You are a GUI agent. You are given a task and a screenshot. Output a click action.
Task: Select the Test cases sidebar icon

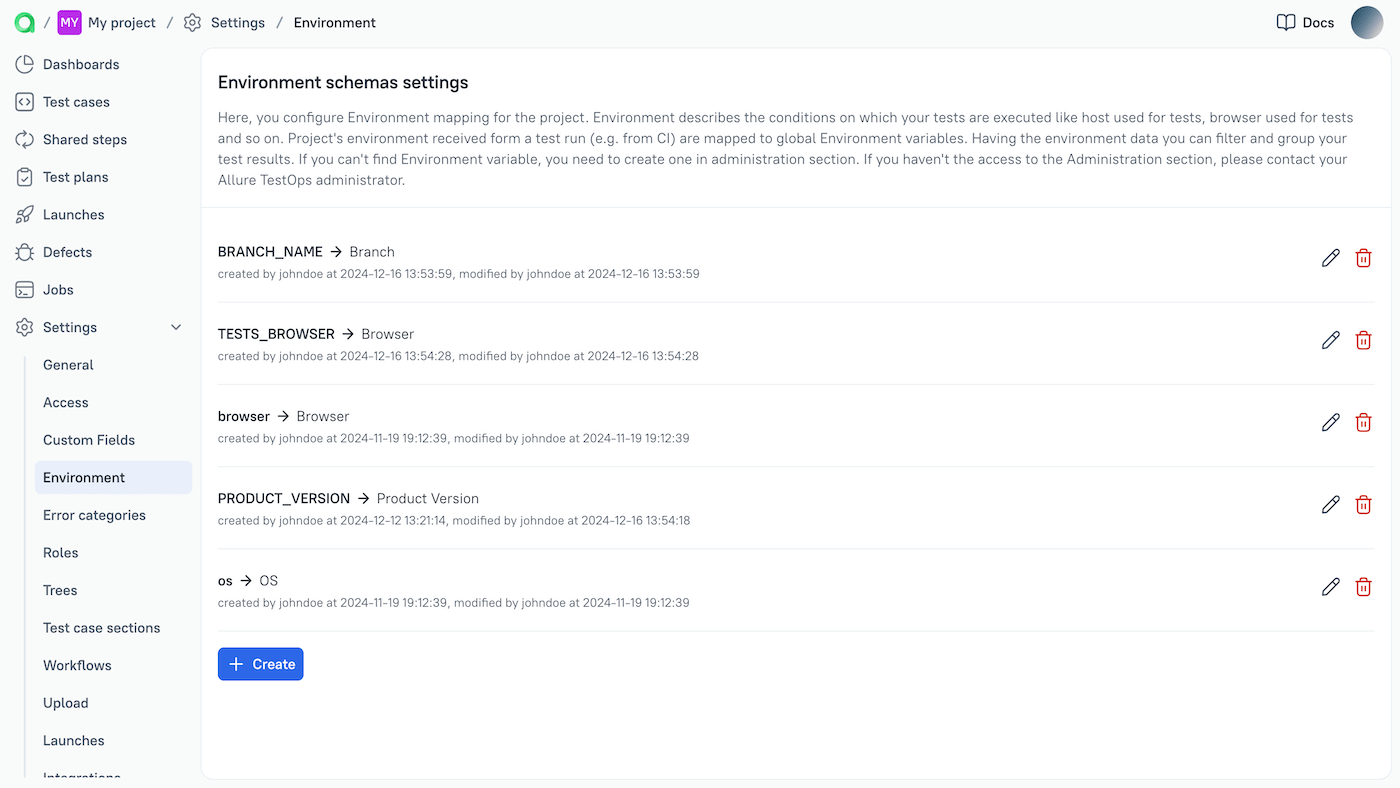(25, 101)
